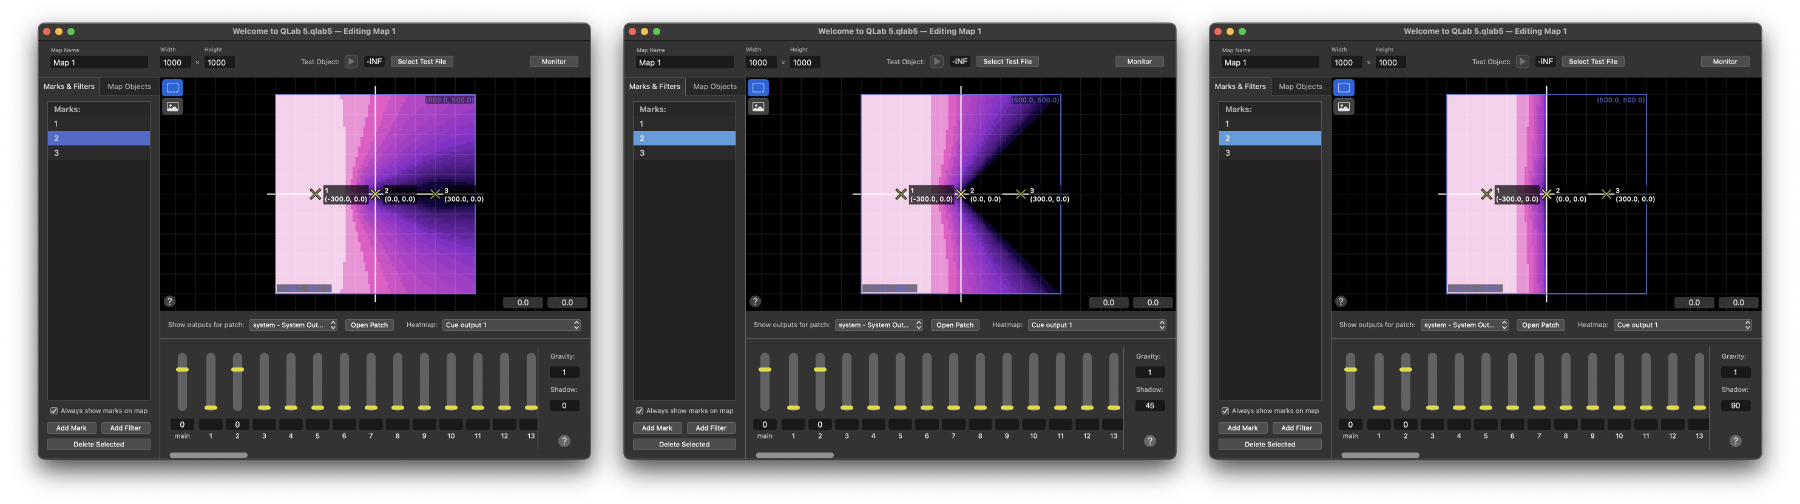Select Marks & Filters tab in the Shadow 90 window

[1240, 87]
